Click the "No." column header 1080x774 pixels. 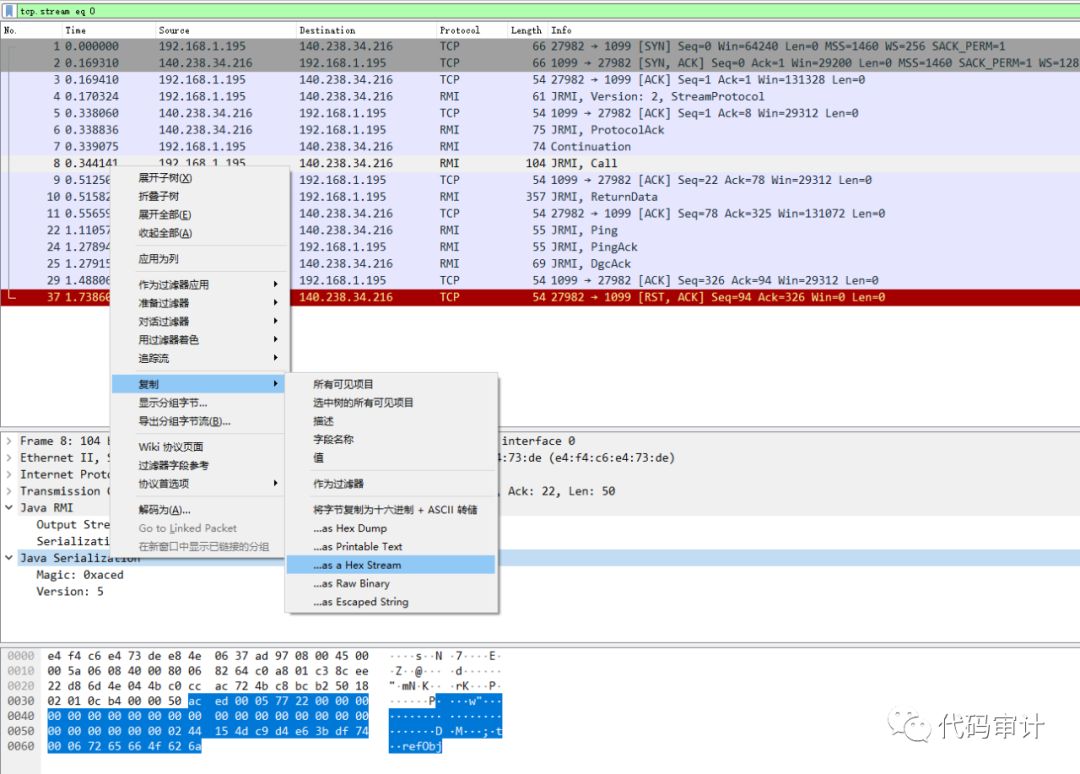10,30
